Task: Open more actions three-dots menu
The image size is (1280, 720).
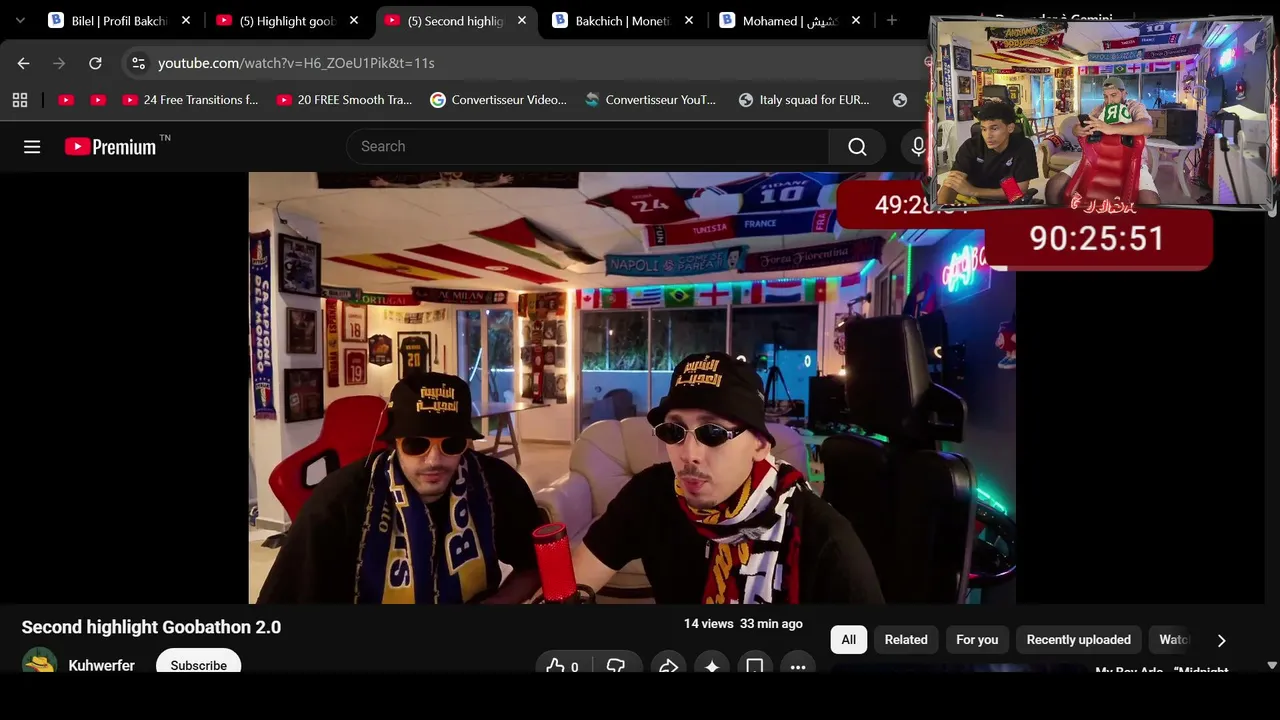Action: pos(798,666)
